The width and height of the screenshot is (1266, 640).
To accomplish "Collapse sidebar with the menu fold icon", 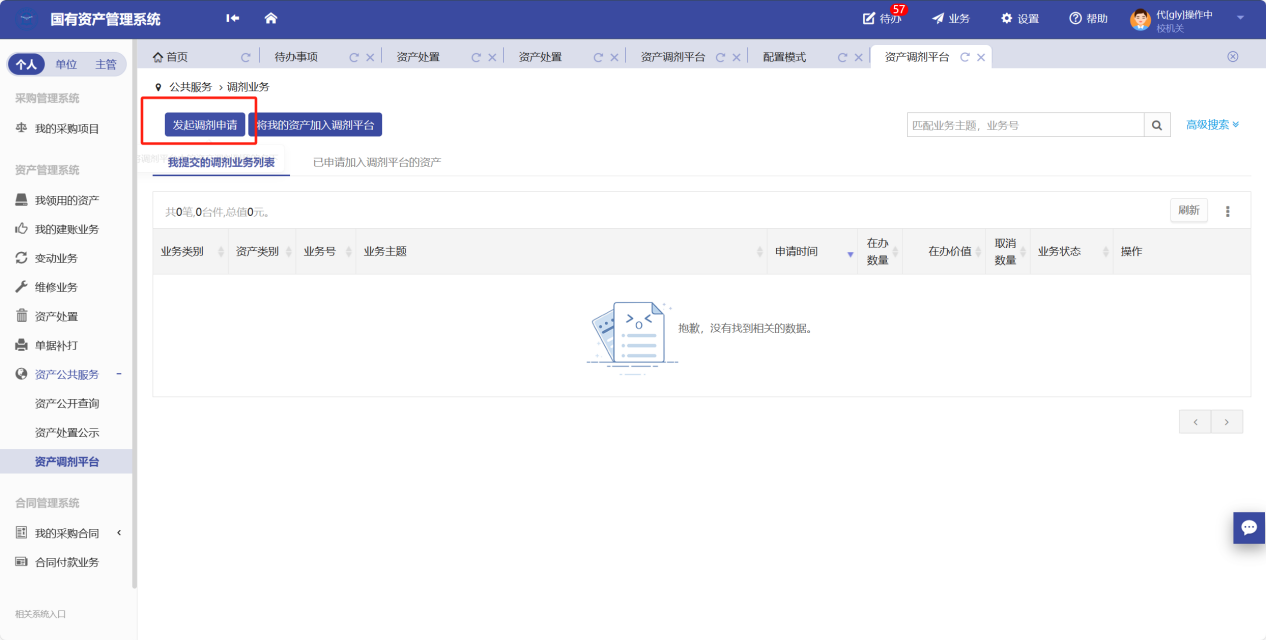I will click(233, 19).
